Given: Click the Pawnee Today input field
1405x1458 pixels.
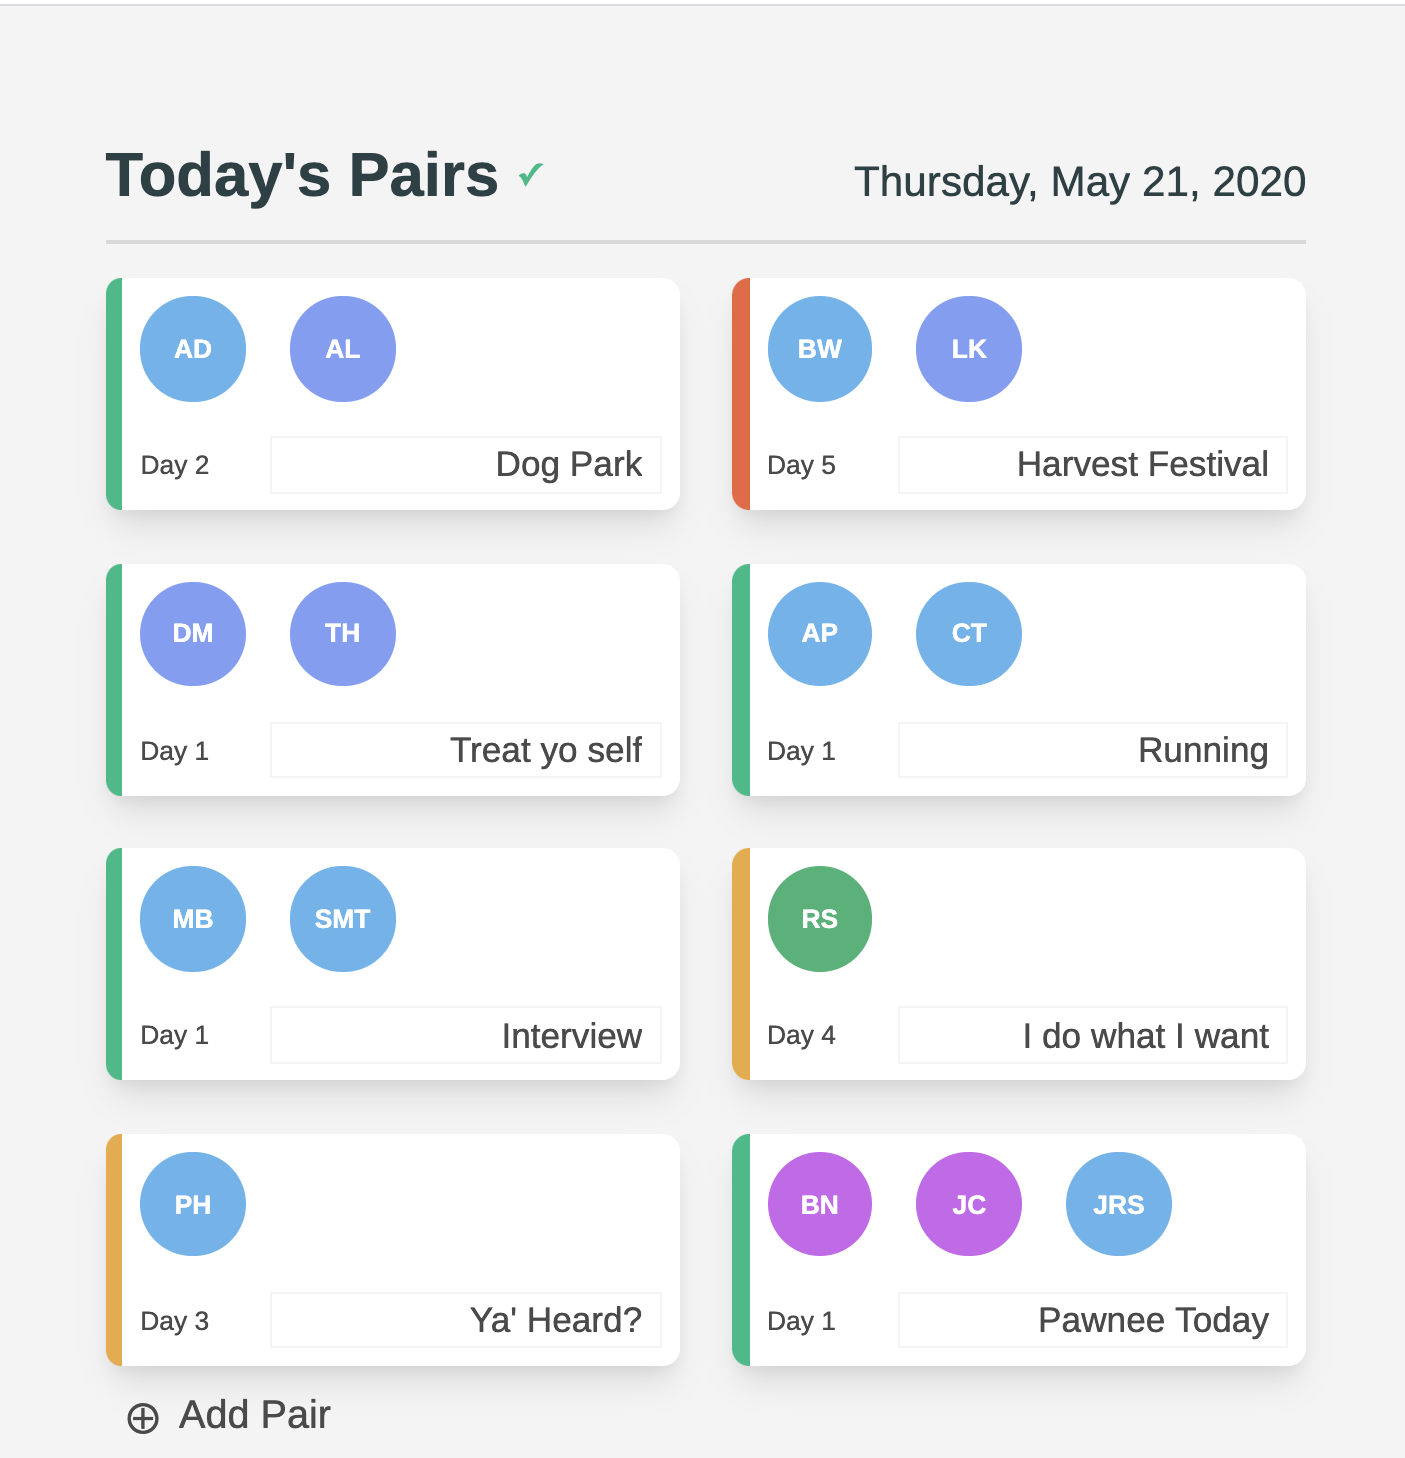Looking at the screenshot, I should 1093,1320.
